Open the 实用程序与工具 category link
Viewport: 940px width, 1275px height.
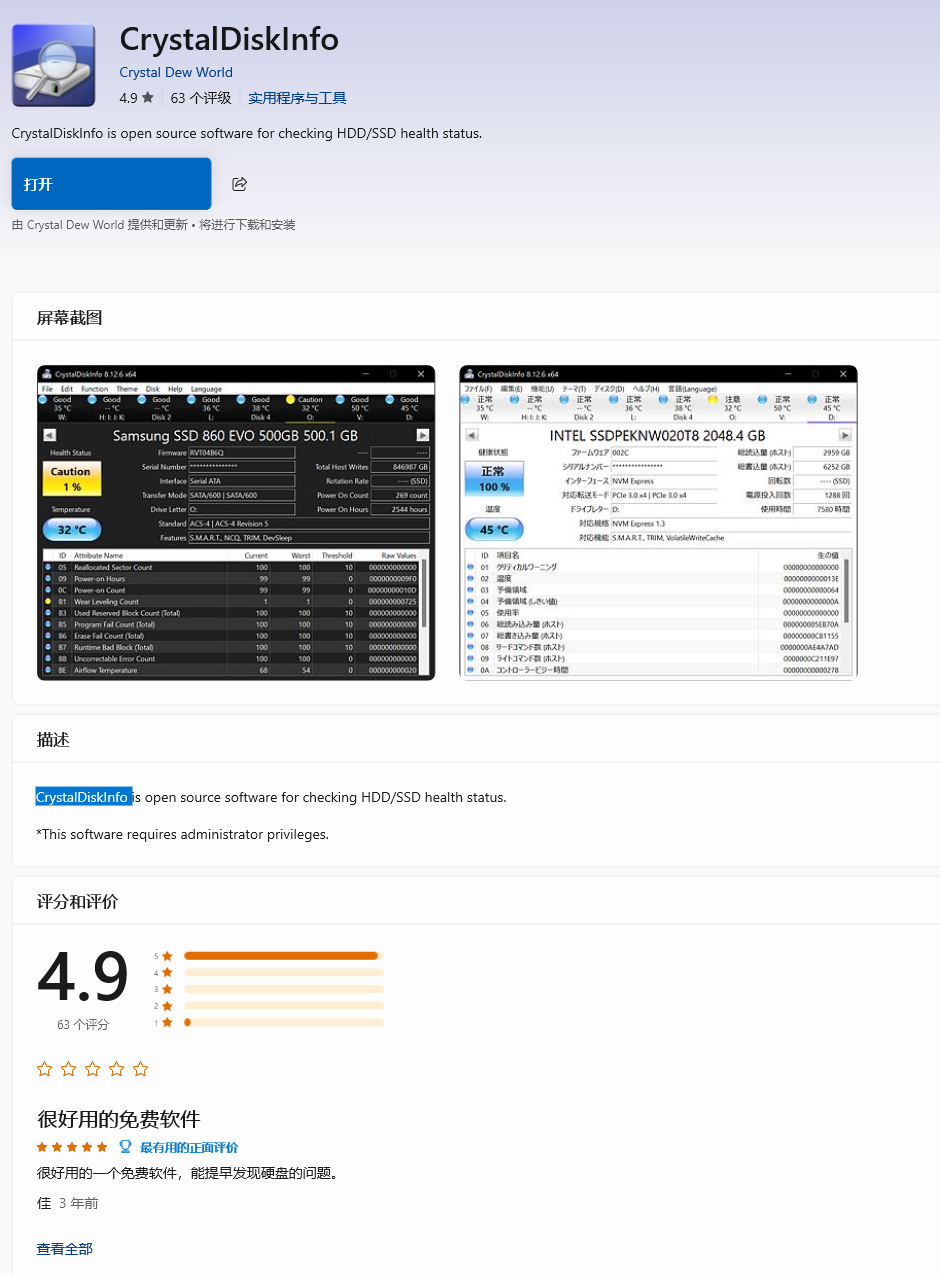point(297,98)
